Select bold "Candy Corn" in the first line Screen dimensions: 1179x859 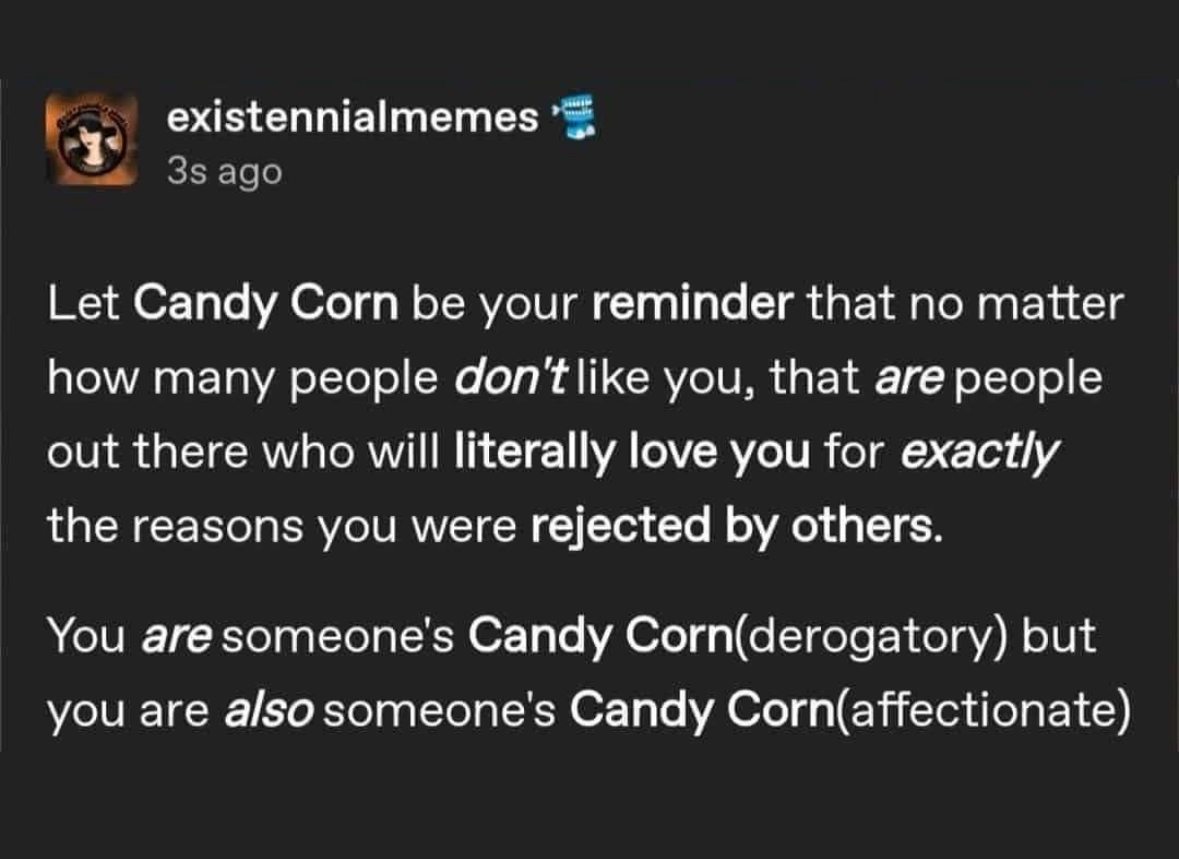click(265, 303)
